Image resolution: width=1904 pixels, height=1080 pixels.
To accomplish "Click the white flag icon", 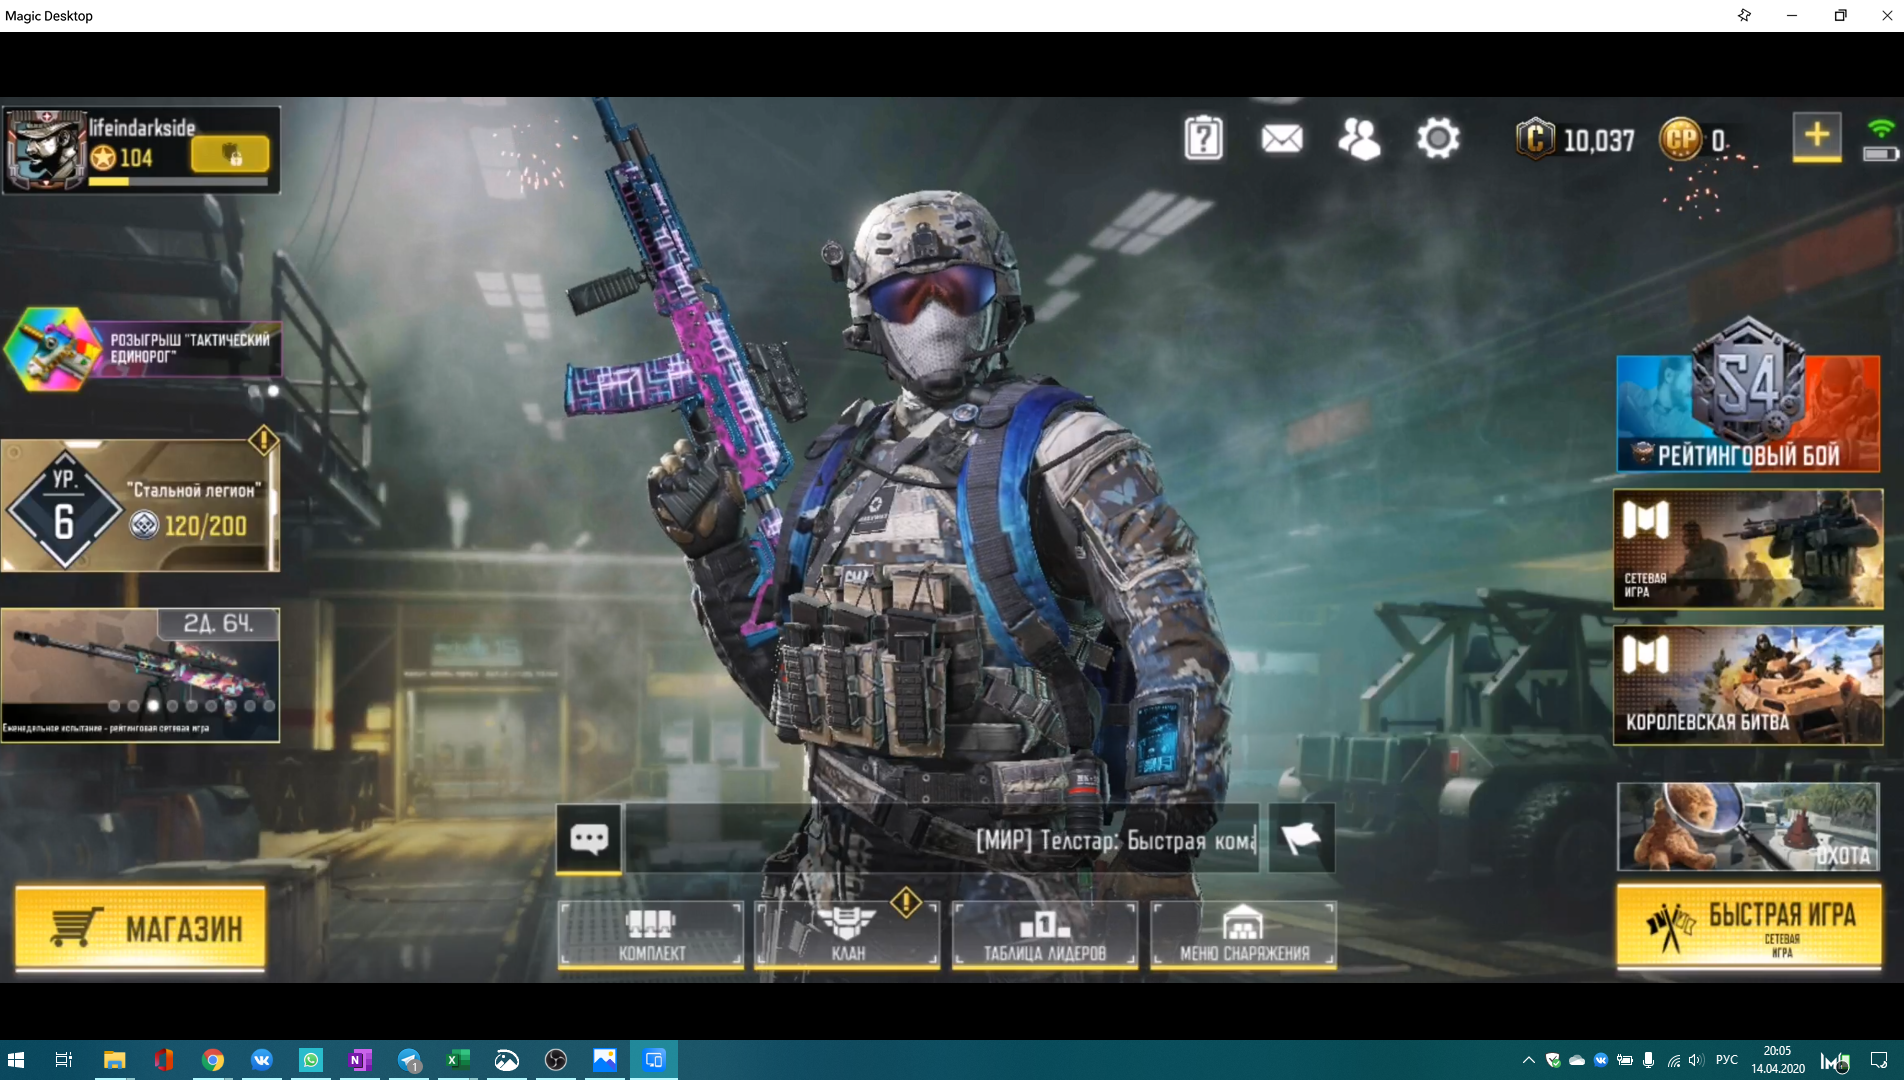I will [1301, 838].
